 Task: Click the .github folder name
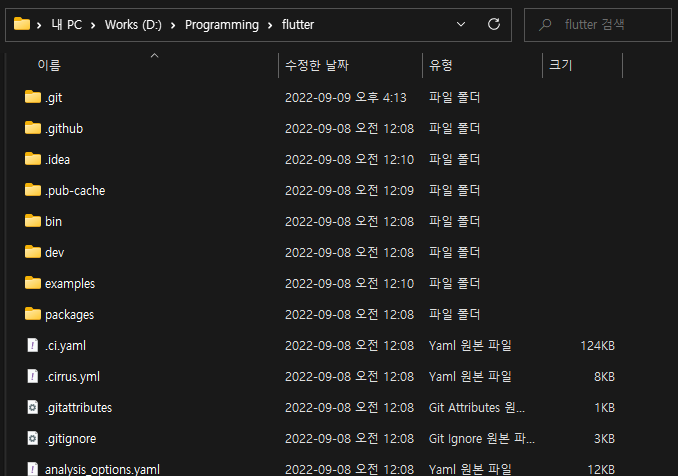point(64,129)
